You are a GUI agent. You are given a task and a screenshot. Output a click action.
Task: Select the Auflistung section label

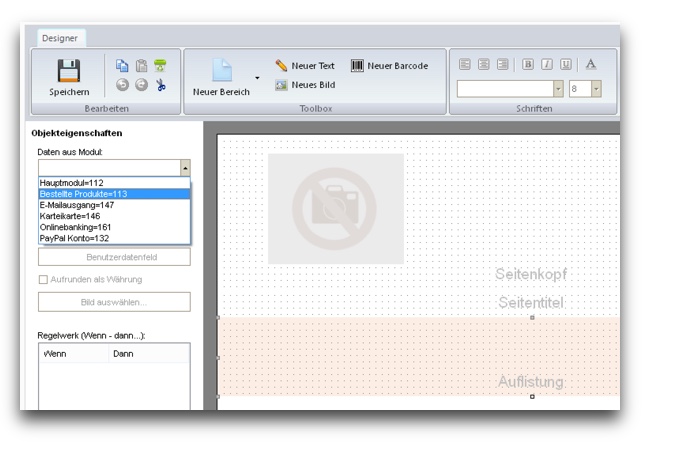[531, 382]
